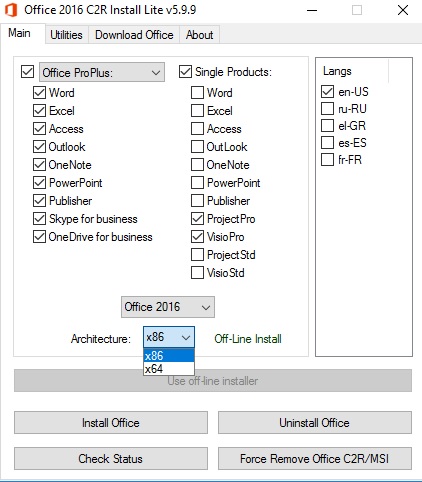
Task: Enable the ProjectStd checkbox
Action: tap(197, 255)
